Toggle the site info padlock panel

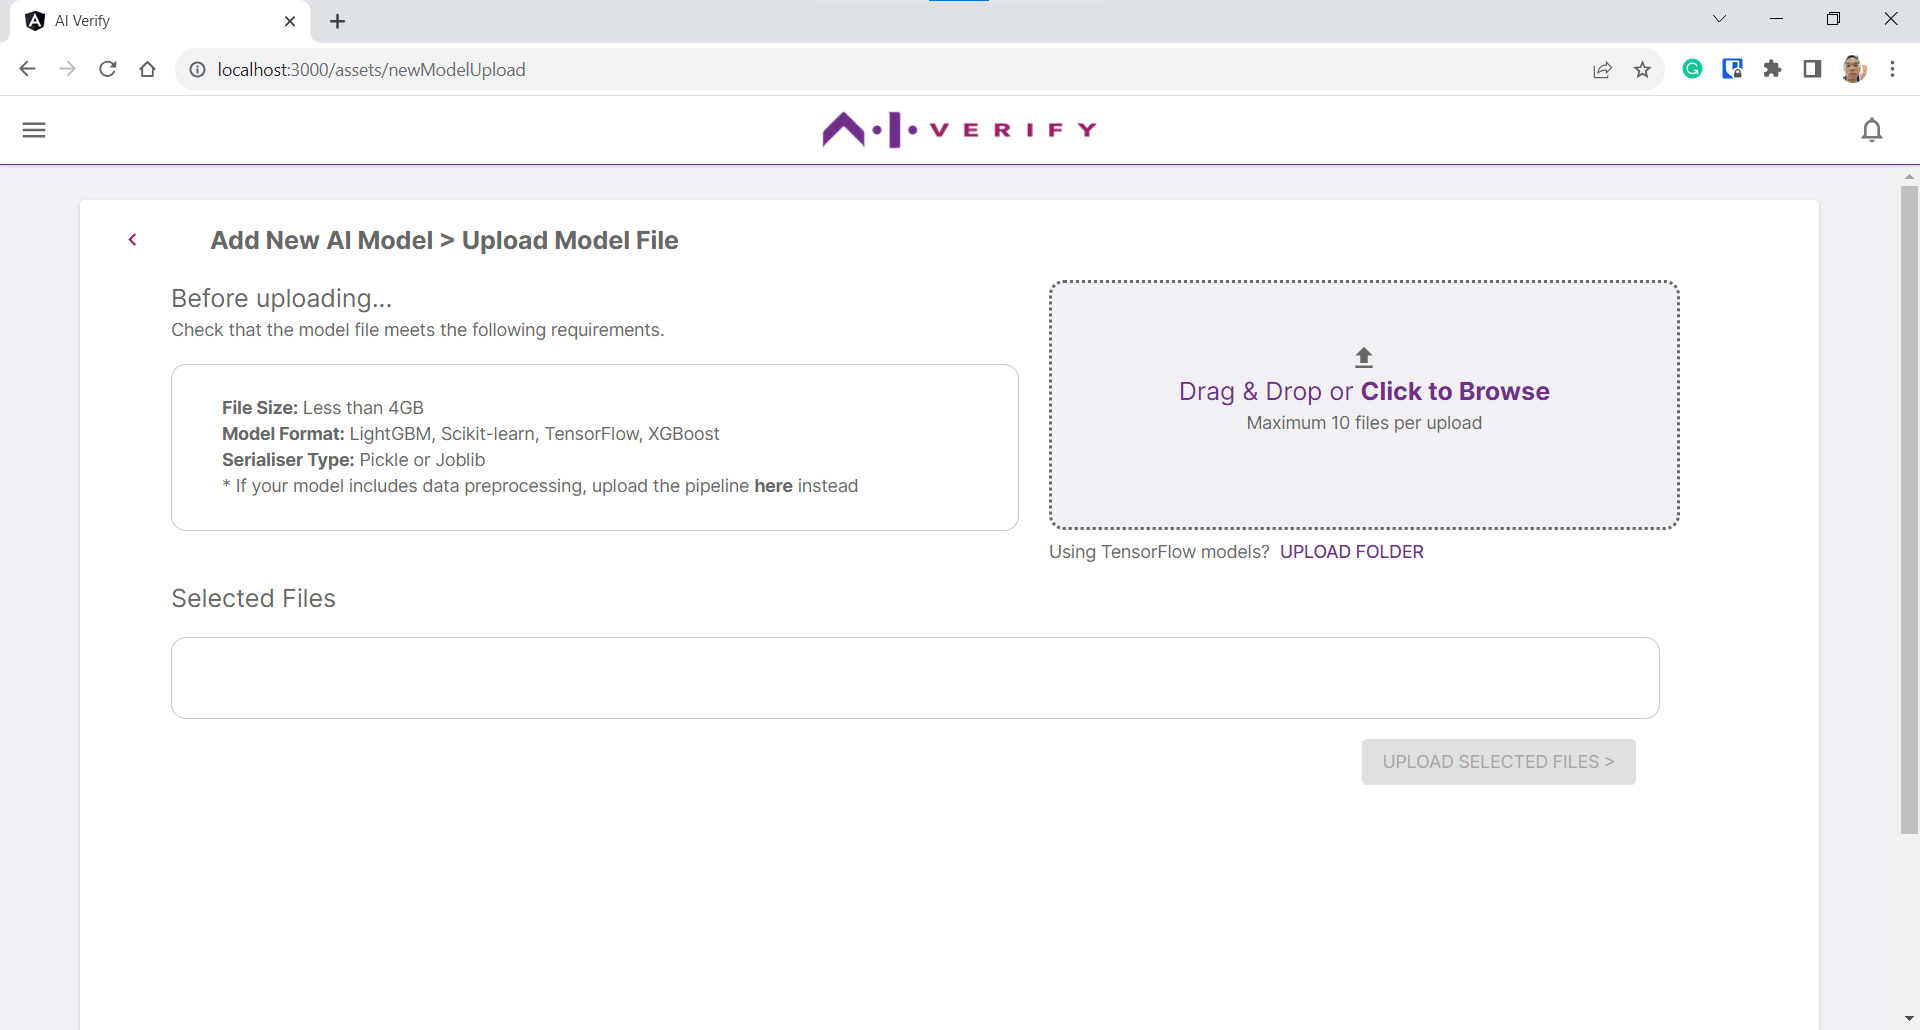(197, 69)
